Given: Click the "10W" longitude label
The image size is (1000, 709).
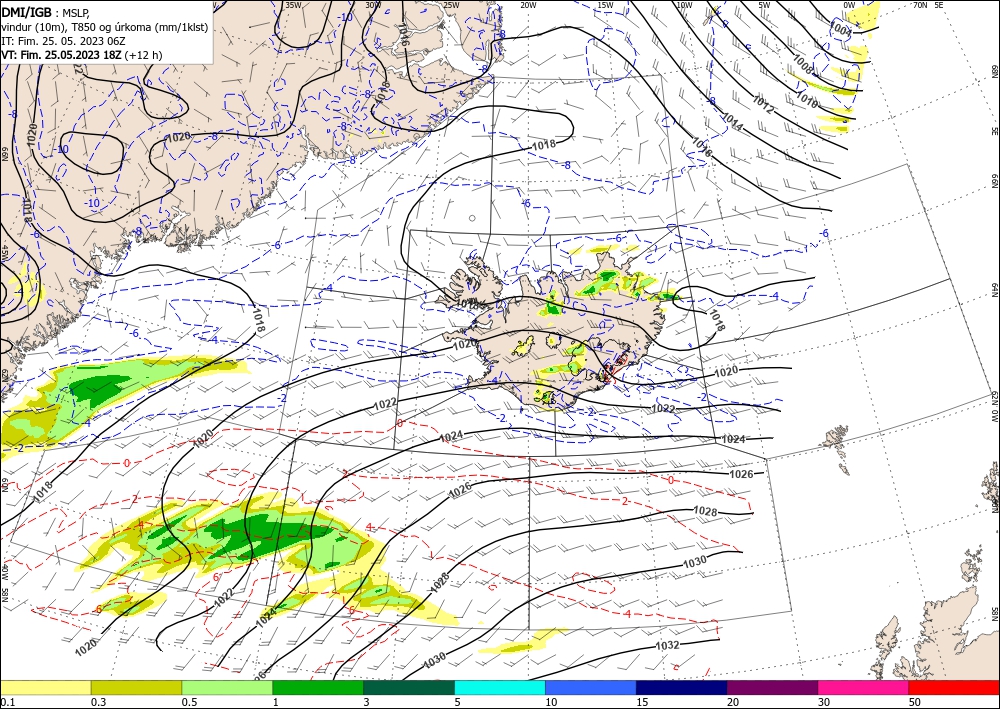Looking at the screenshot, I should (x=684, y=5).
